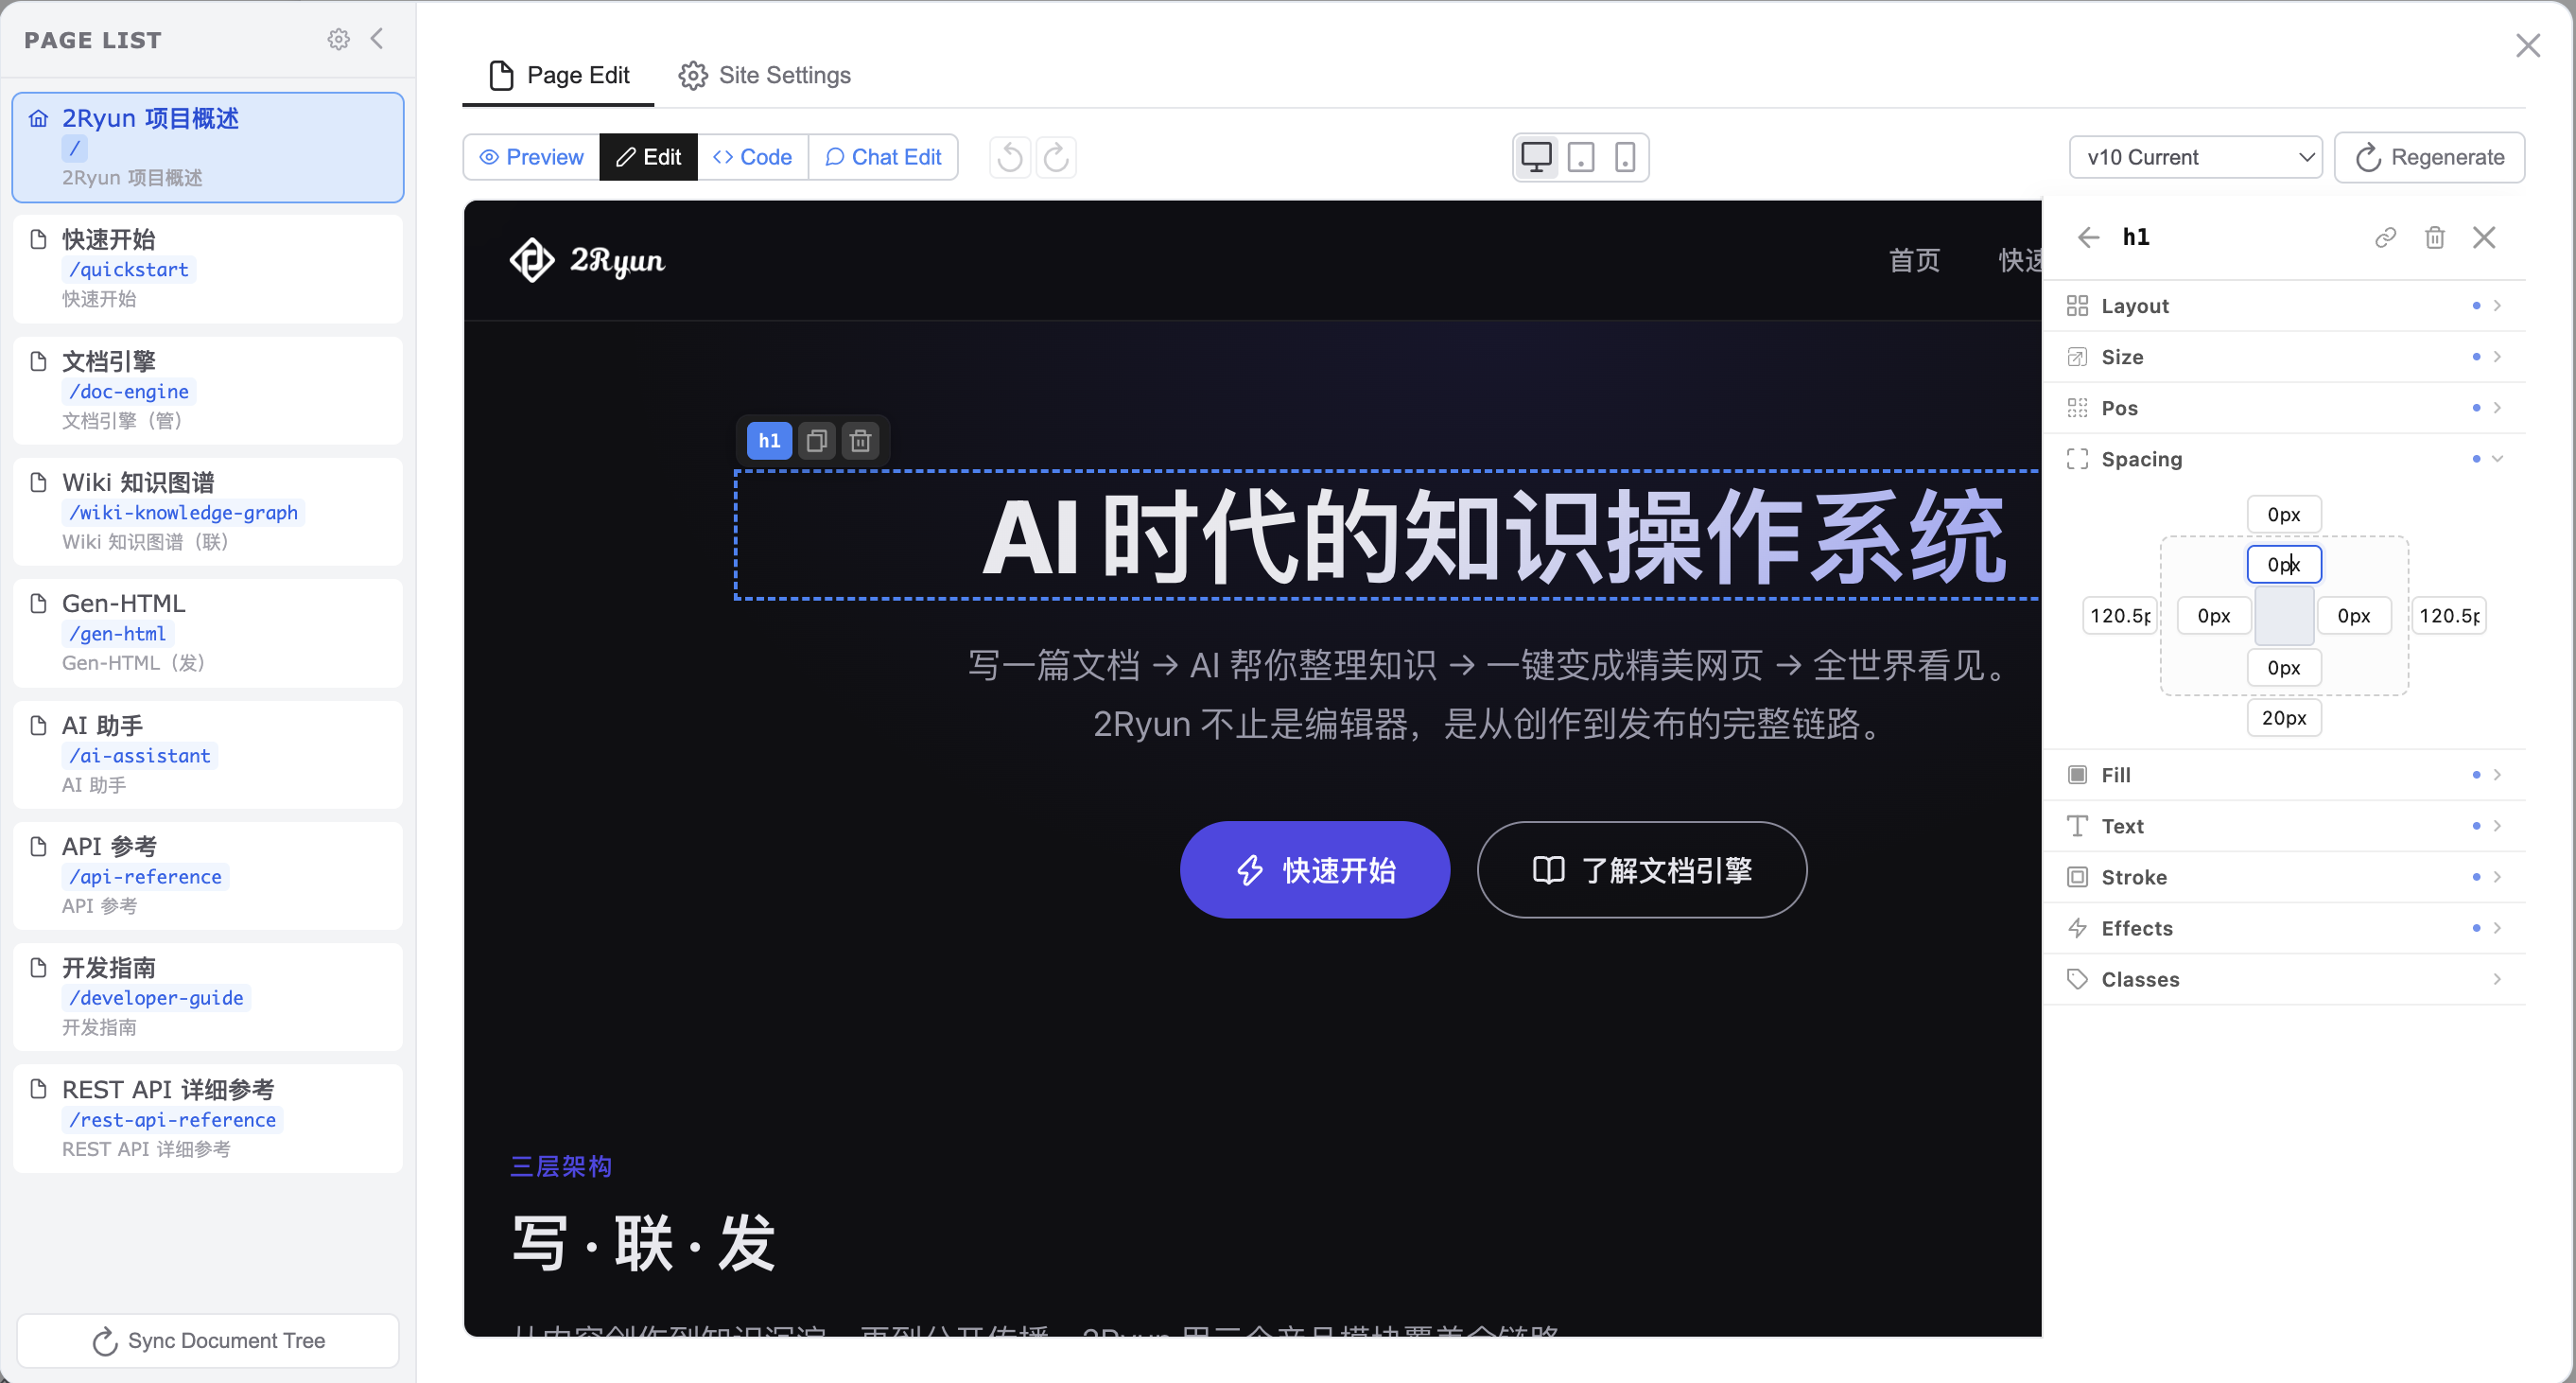
Task: Duplicate the selected h1 element
Action: click(x=817, y=441)
